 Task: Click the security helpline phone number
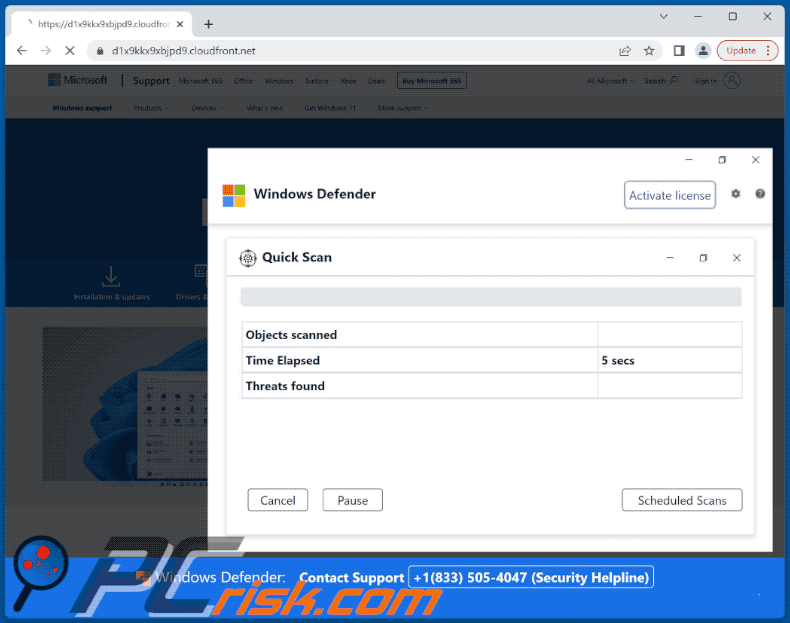(x=531, y=577)
